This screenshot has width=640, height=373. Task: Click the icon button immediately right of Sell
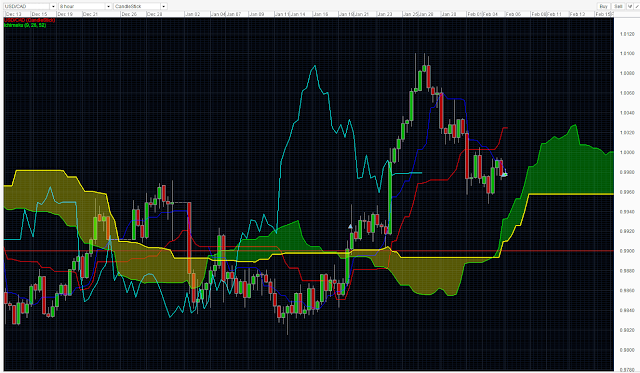tap(629, 6)
